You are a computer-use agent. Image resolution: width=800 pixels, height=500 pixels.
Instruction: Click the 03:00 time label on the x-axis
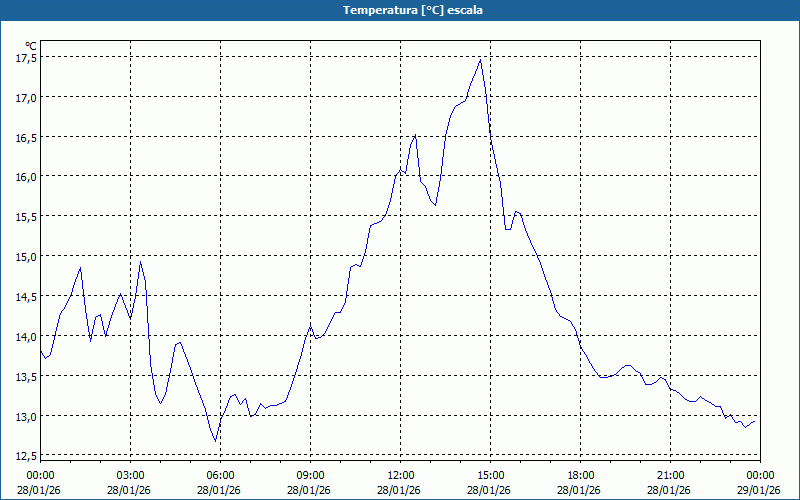(x=130, y=475)
